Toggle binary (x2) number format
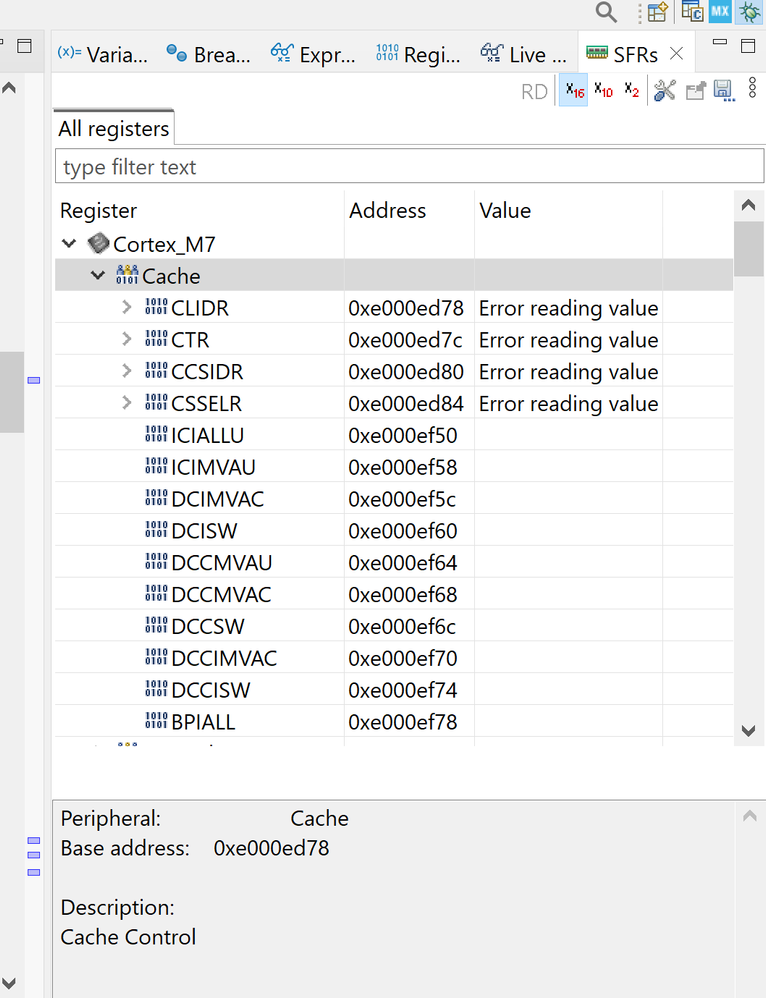 631,91
